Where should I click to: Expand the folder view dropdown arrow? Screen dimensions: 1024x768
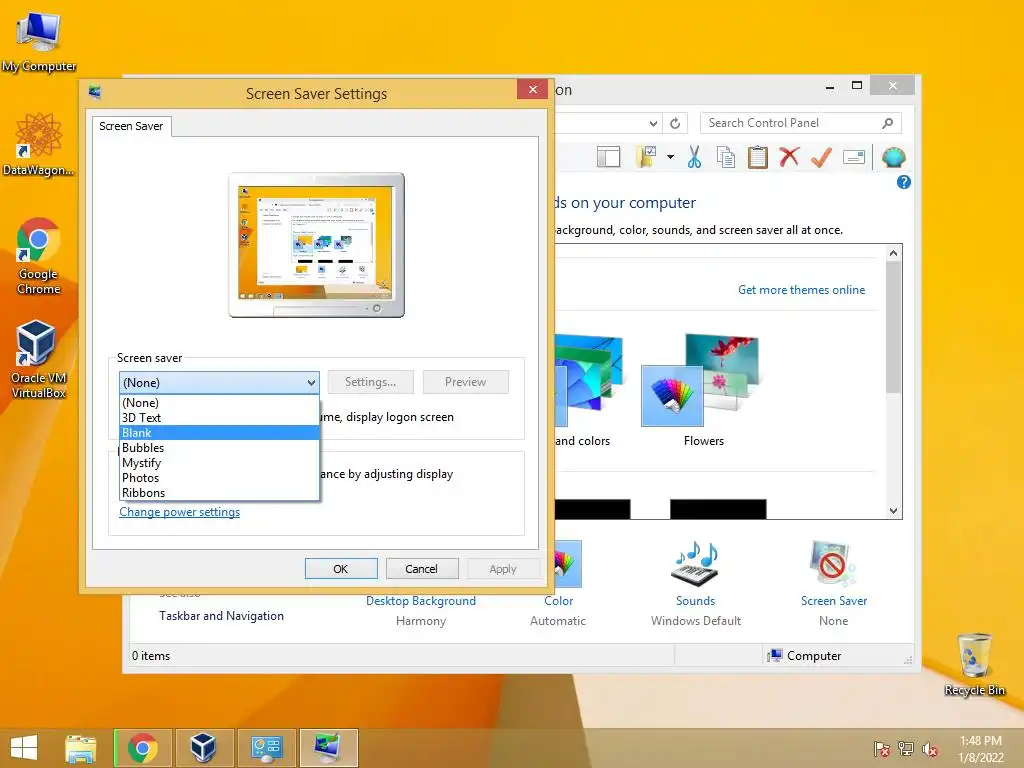[671, 157]
